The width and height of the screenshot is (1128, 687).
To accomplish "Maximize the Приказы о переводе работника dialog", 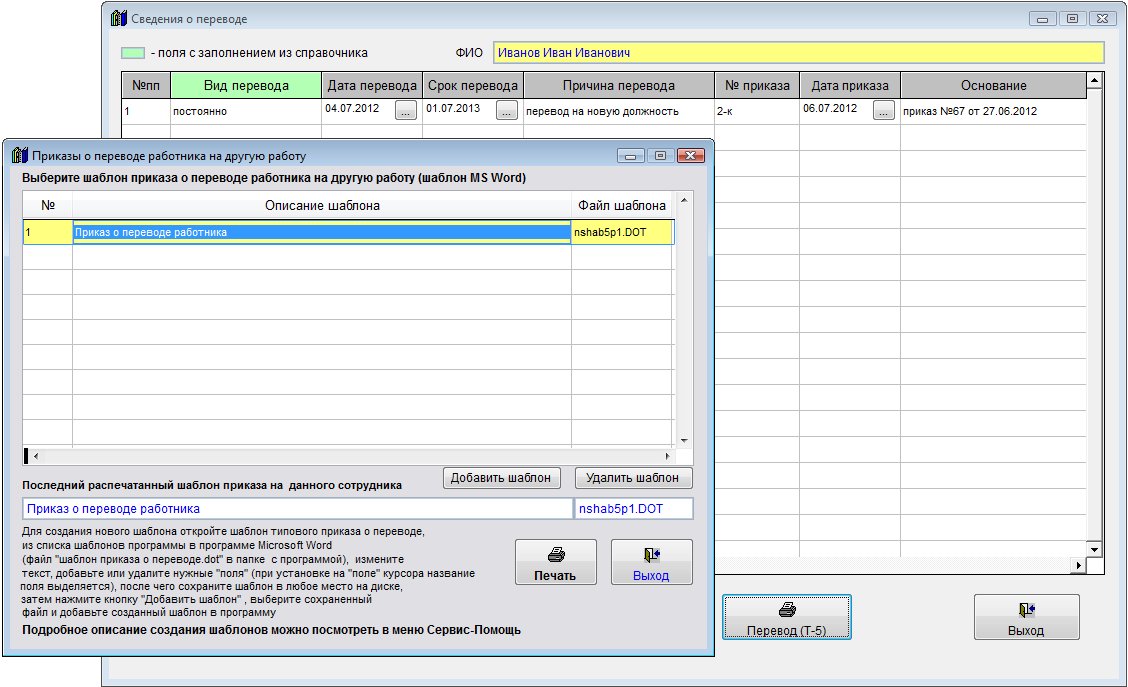I will click(660, 155).
